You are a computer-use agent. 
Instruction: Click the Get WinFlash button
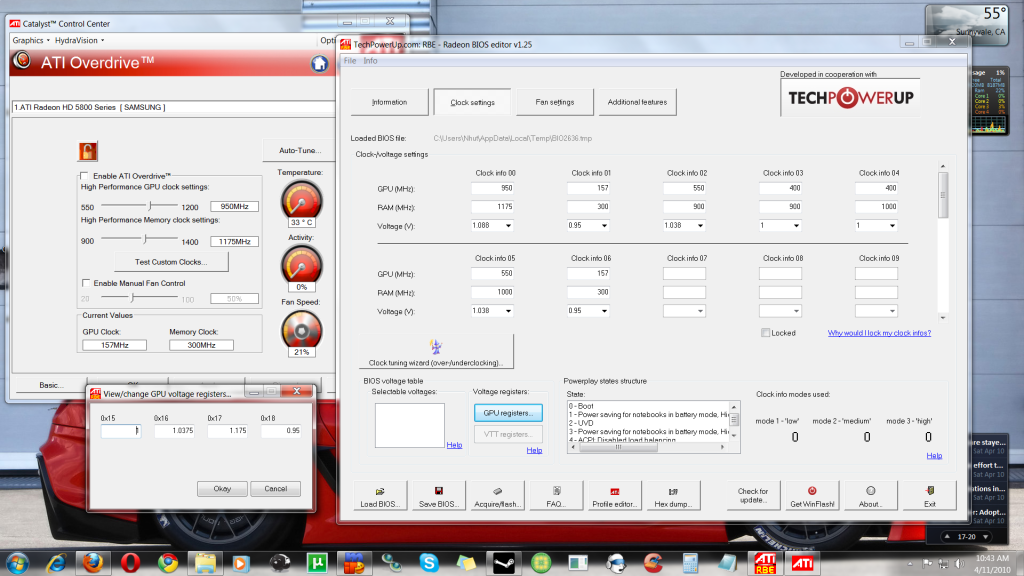[812, 496]
